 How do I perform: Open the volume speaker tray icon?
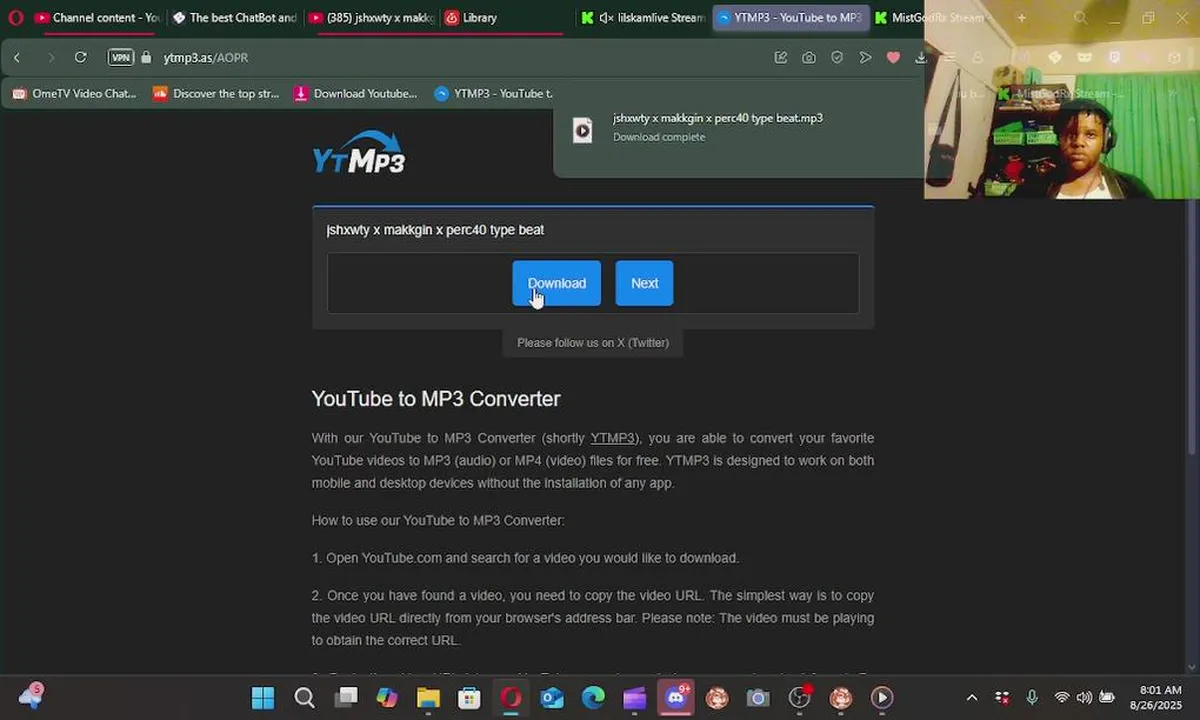pyautogui.click(x=1084, y=698)
